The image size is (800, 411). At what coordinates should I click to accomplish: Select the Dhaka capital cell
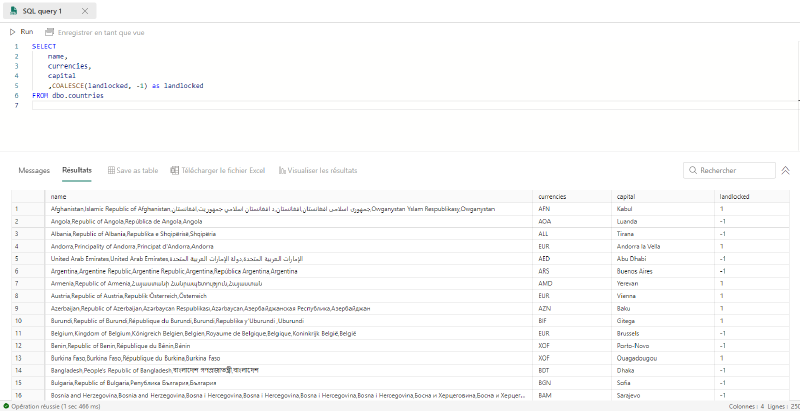click(663, 371)
